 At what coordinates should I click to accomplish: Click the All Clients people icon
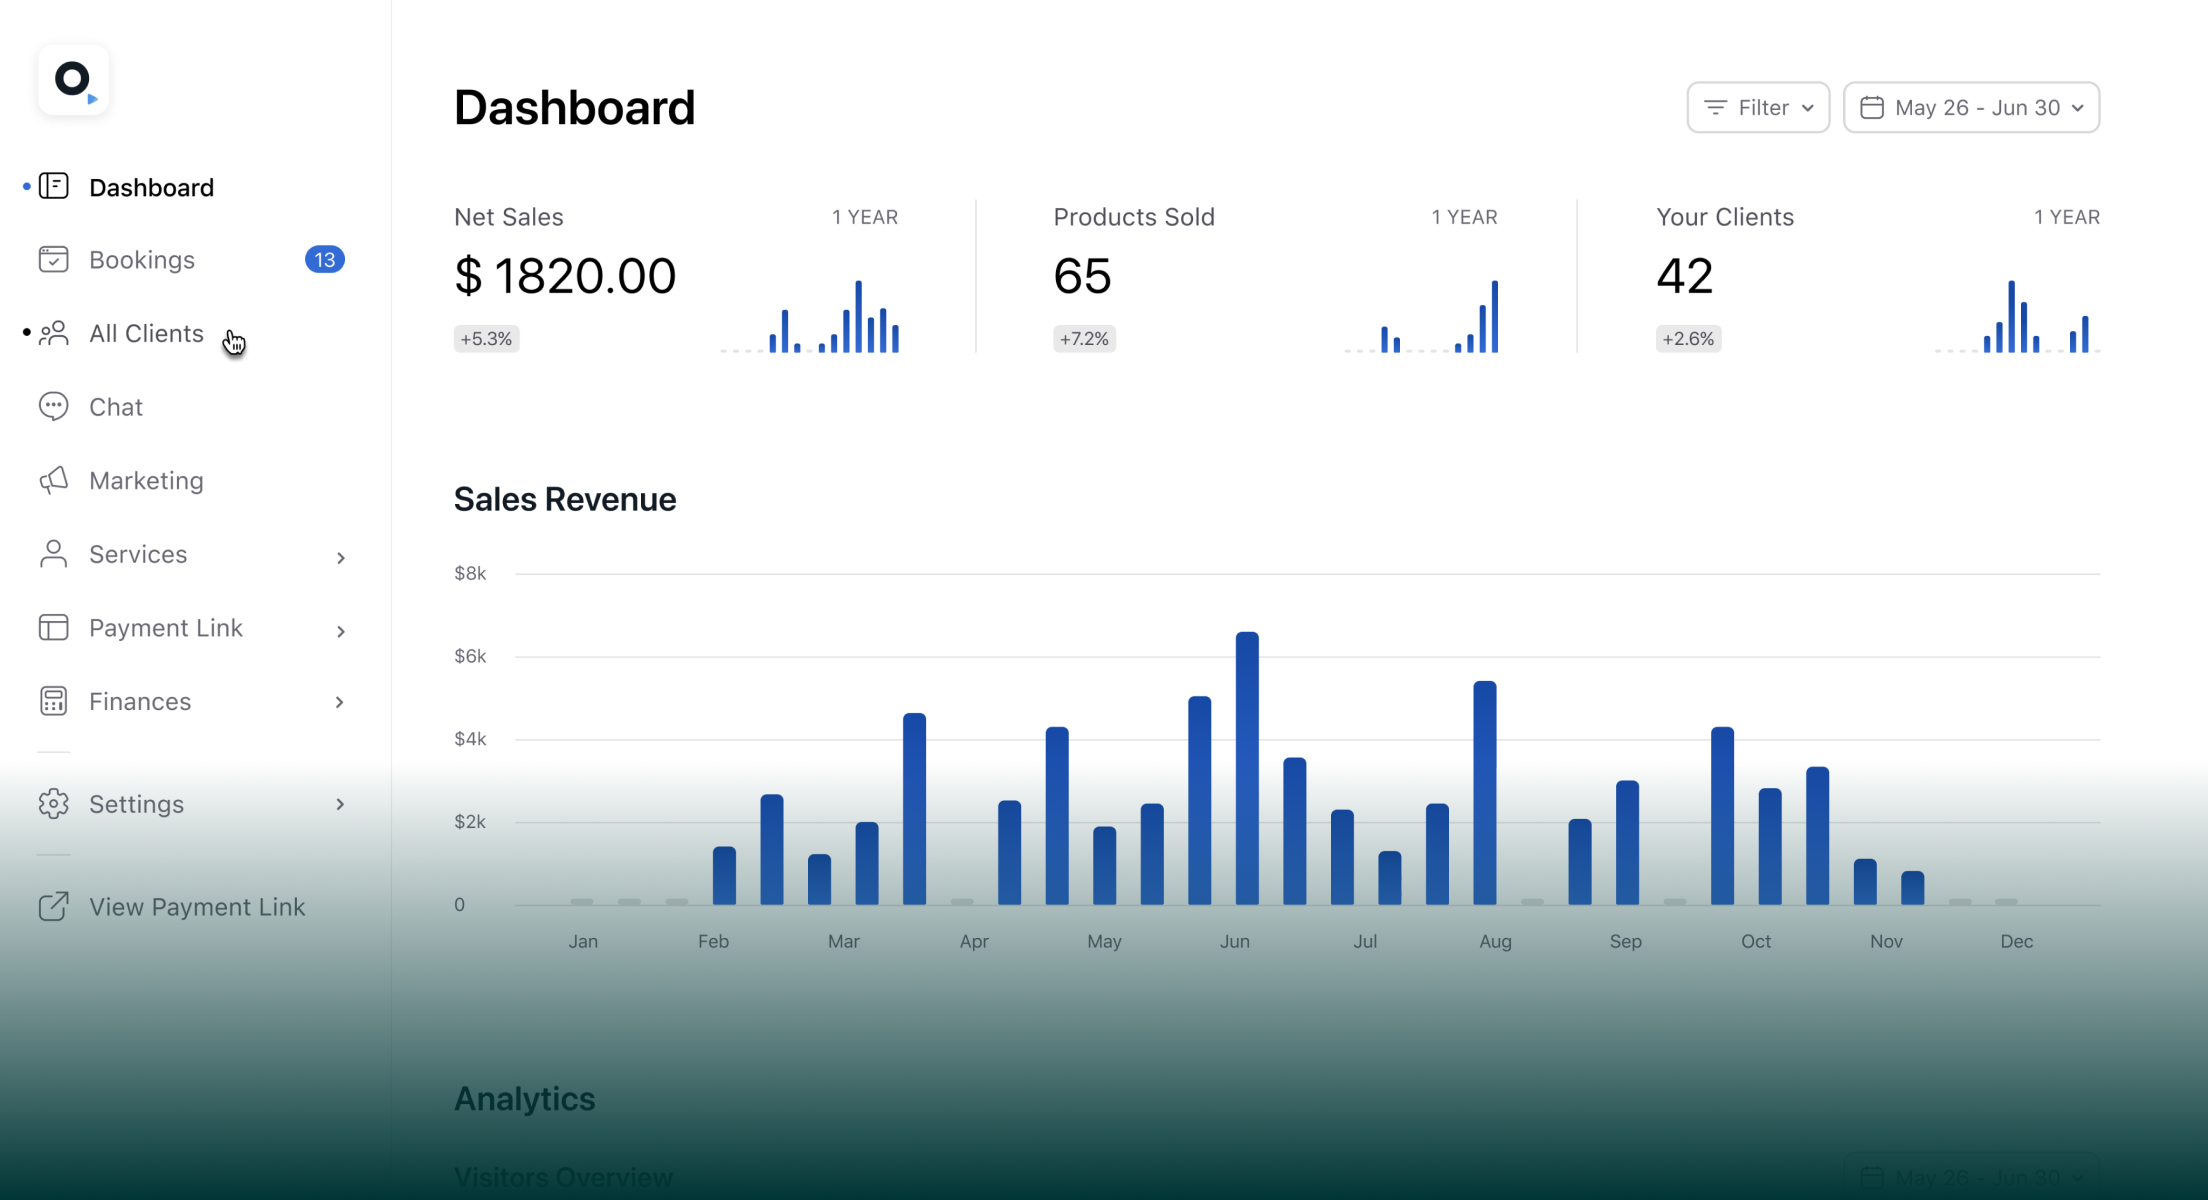point(53,333)
